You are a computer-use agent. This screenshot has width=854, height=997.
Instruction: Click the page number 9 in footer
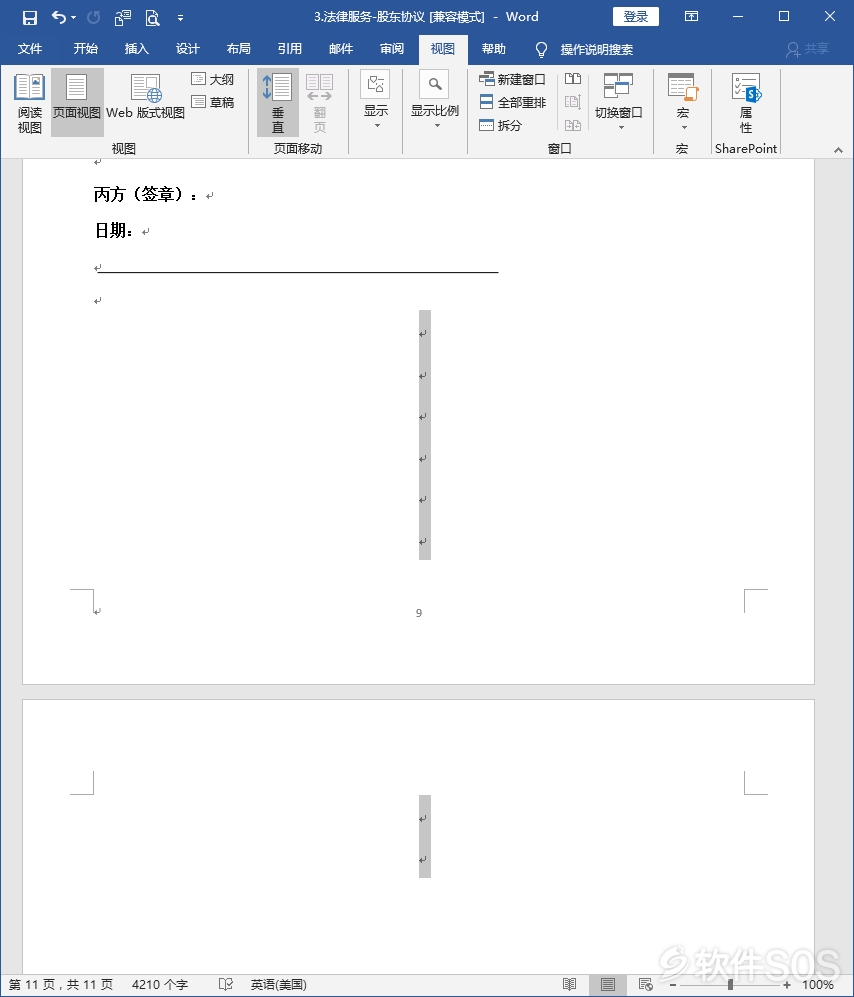pos(418,613)
